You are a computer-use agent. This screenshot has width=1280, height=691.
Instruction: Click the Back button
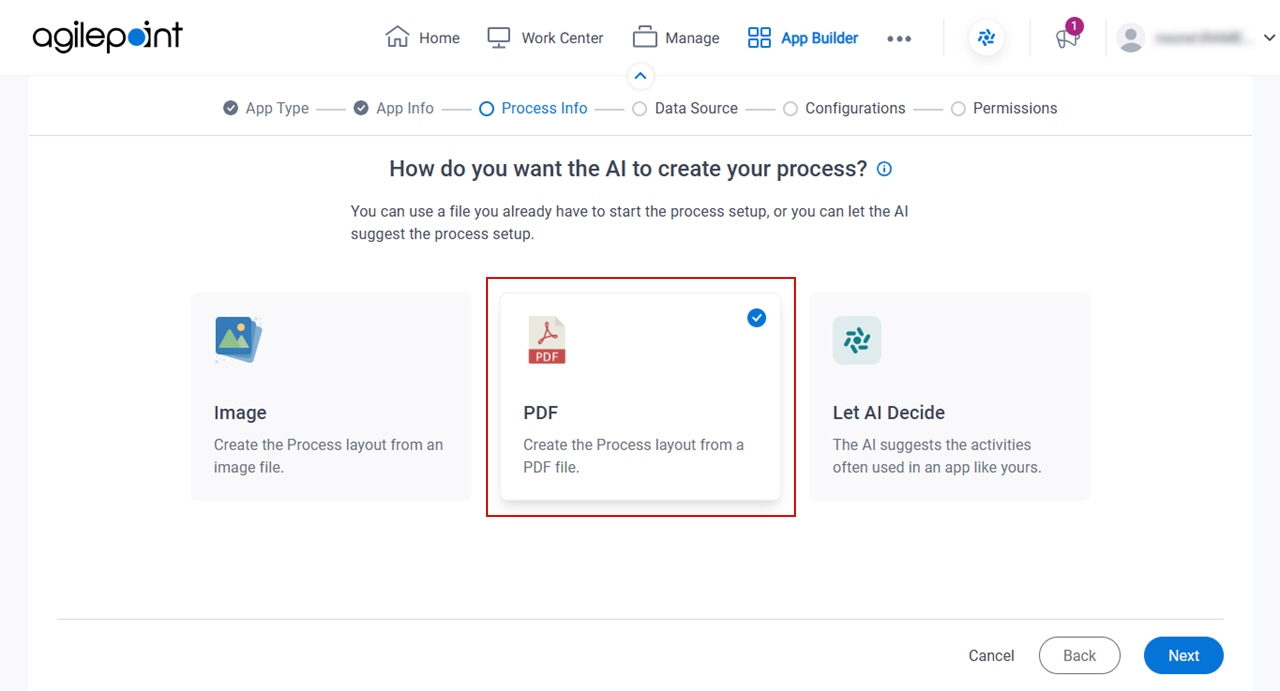pyautogui.click(x=1079, y=655)
